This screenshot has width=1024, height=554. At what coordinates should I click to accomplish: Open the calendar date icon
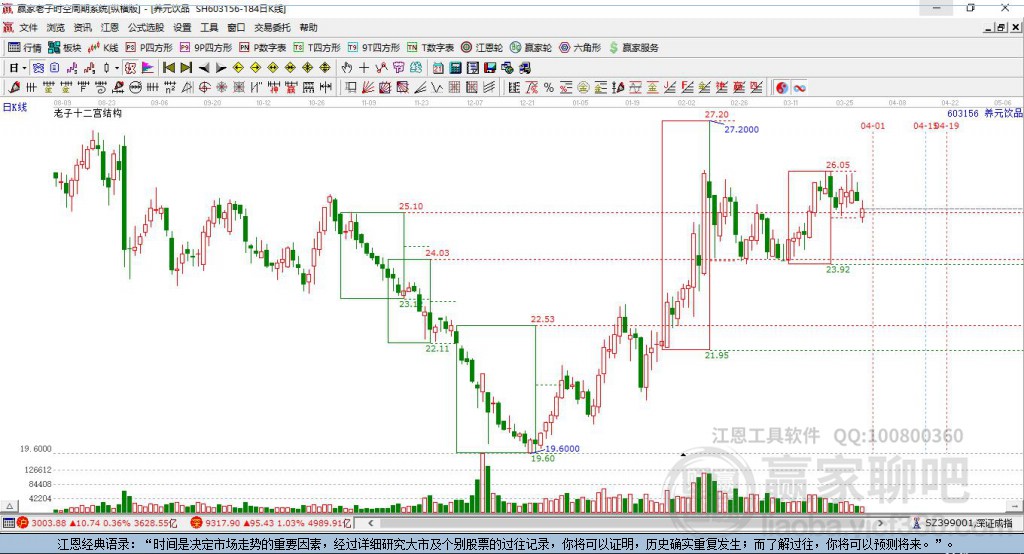pyautogui.click(x=438, y=68)
